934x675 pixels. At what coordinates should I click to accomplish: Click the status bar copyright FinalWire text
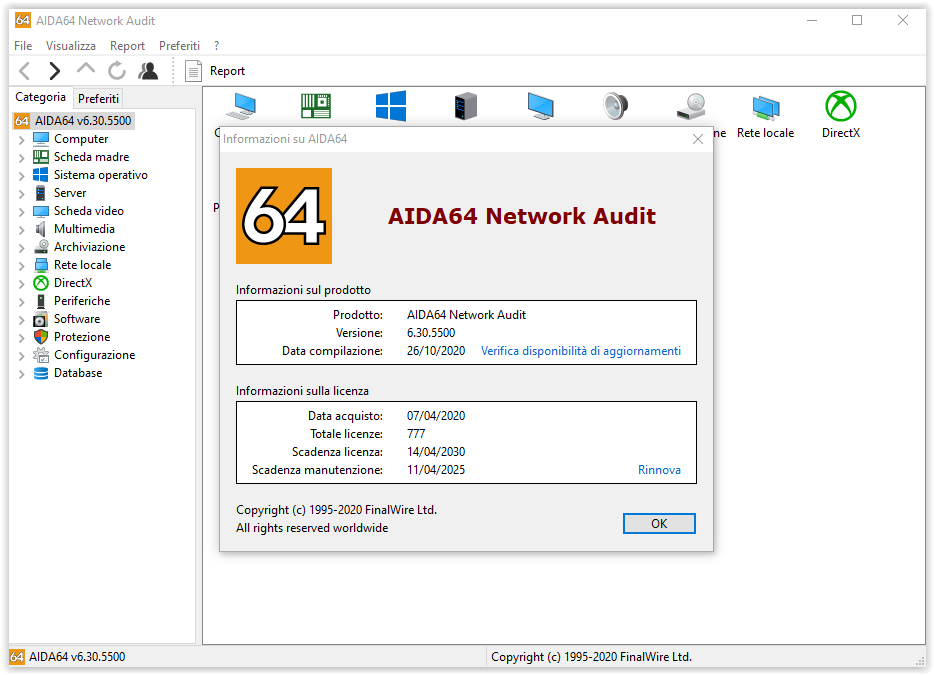[x=591, y=657]
